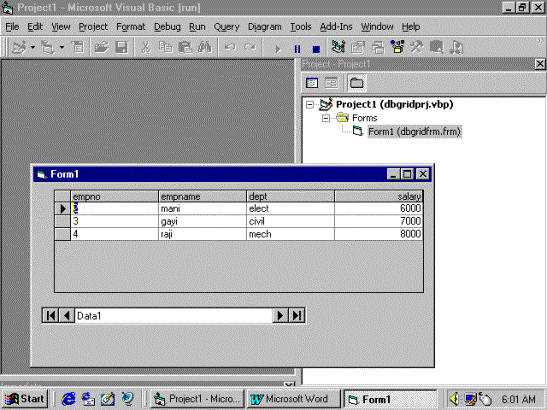Click the Open Project folder icon
The height and width of the screenshot is (410, 547).
coord(101,47)
